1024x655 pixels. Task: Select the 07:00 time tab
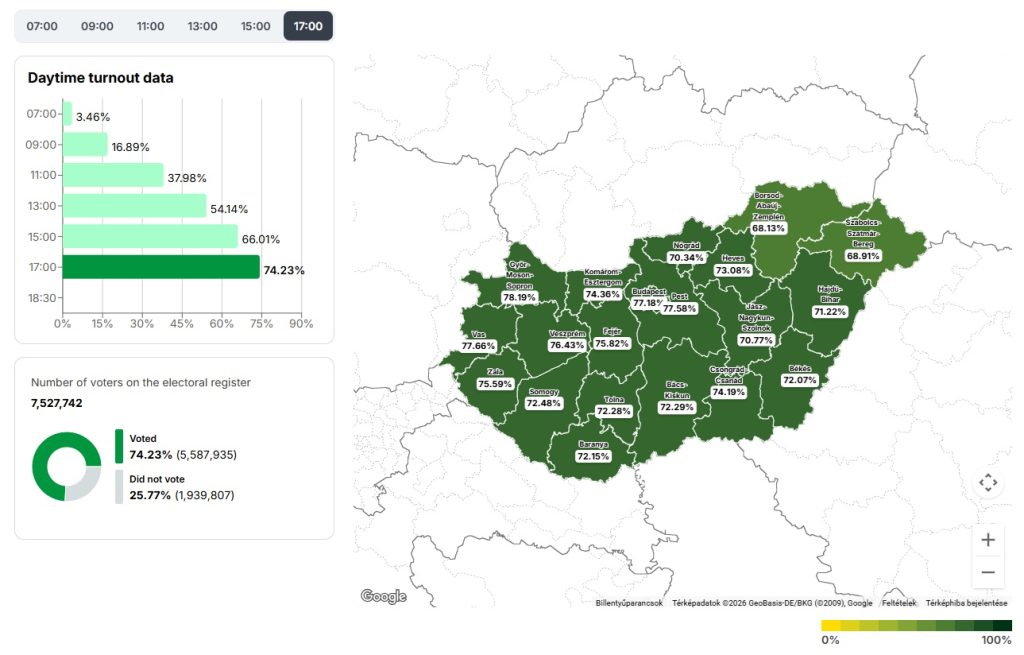(42, 26)
